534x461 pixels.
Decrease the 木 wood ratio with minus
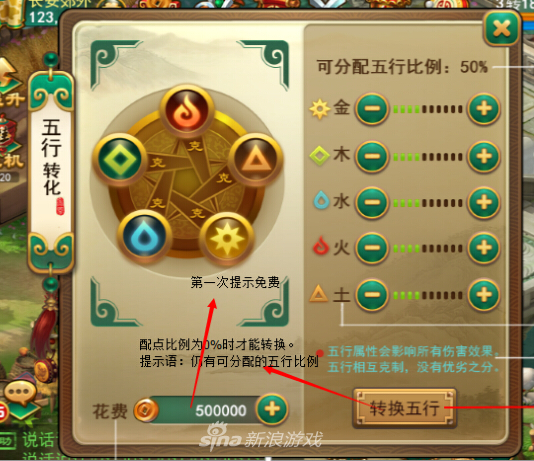click(372, 156)
